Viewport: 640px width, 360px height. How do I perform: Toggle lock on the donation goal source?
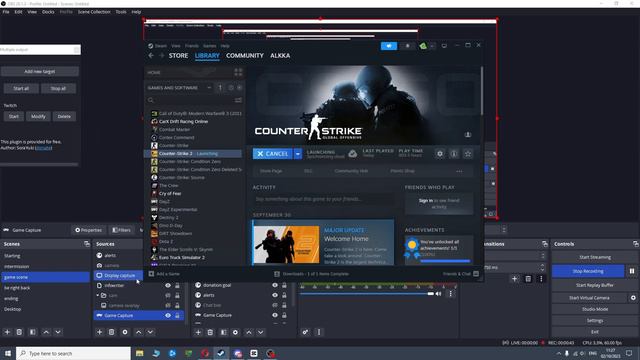284,285
